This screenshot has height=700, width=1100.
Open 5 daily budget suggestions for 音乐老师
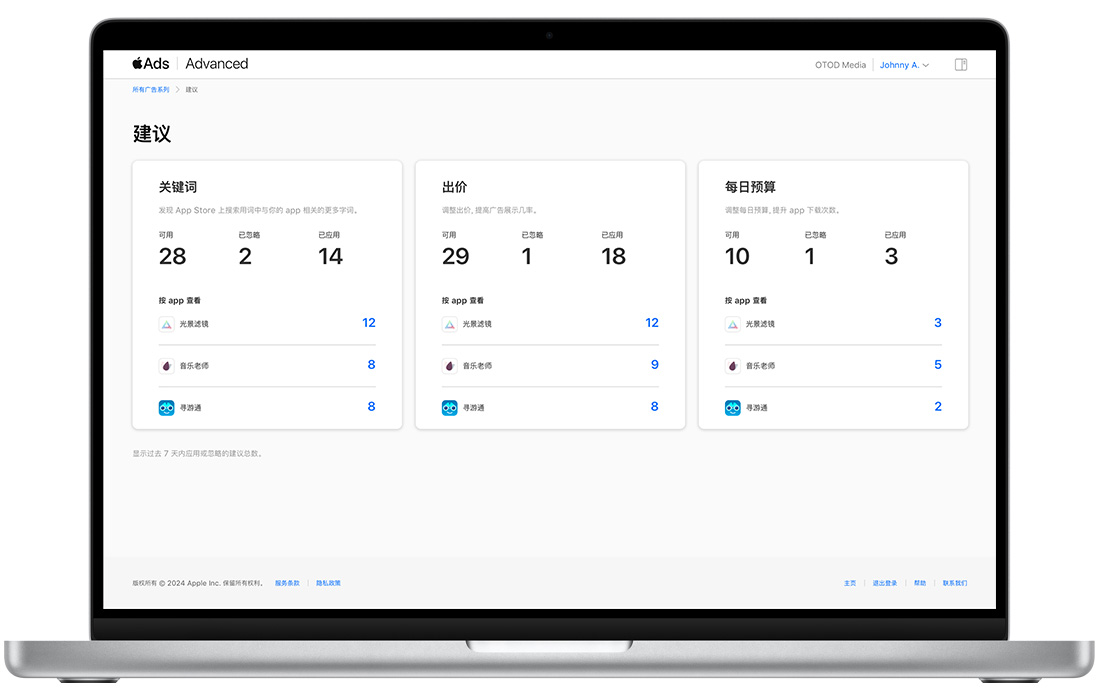click(938, 365)
